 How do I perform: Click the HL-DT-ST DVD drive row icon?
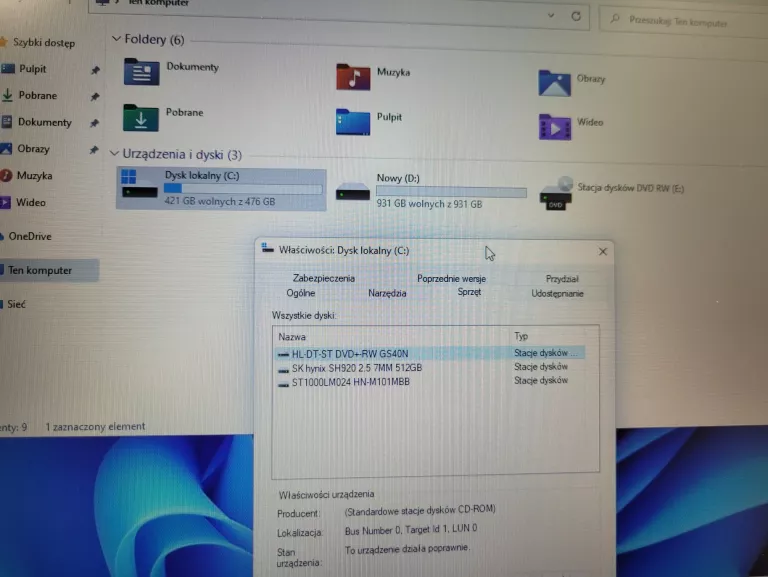click(283, 354)
